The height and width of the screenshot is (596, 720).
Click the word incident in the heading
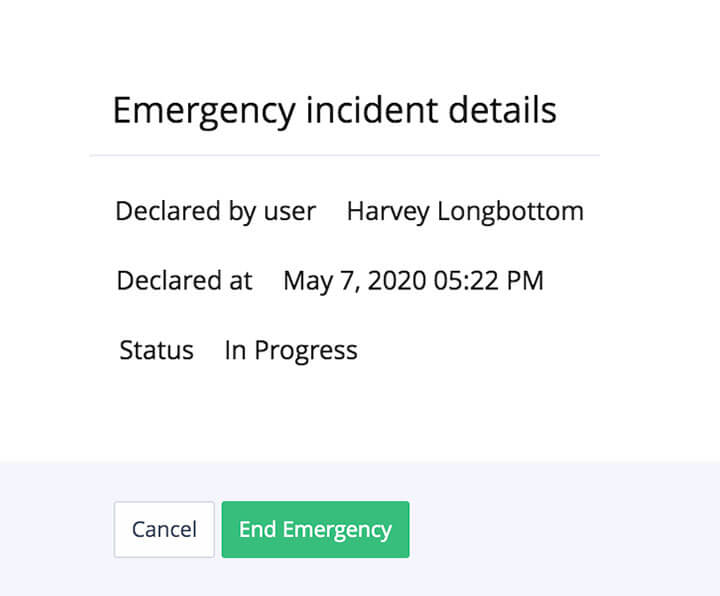pyautogui.click(x=371, y=109)
